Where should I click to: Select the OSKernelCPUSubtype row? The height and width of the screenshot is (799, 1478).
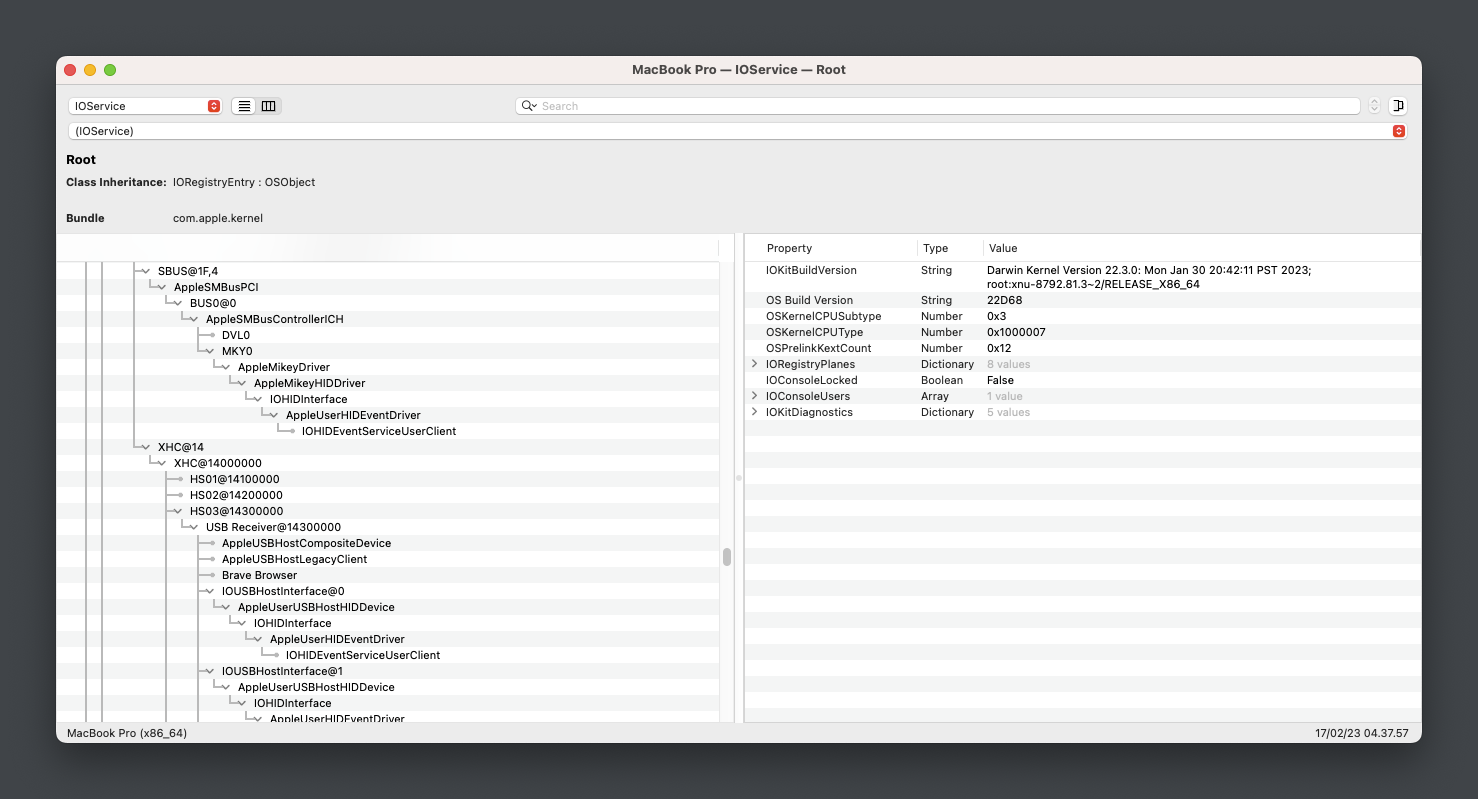(x=1083, y=316)
